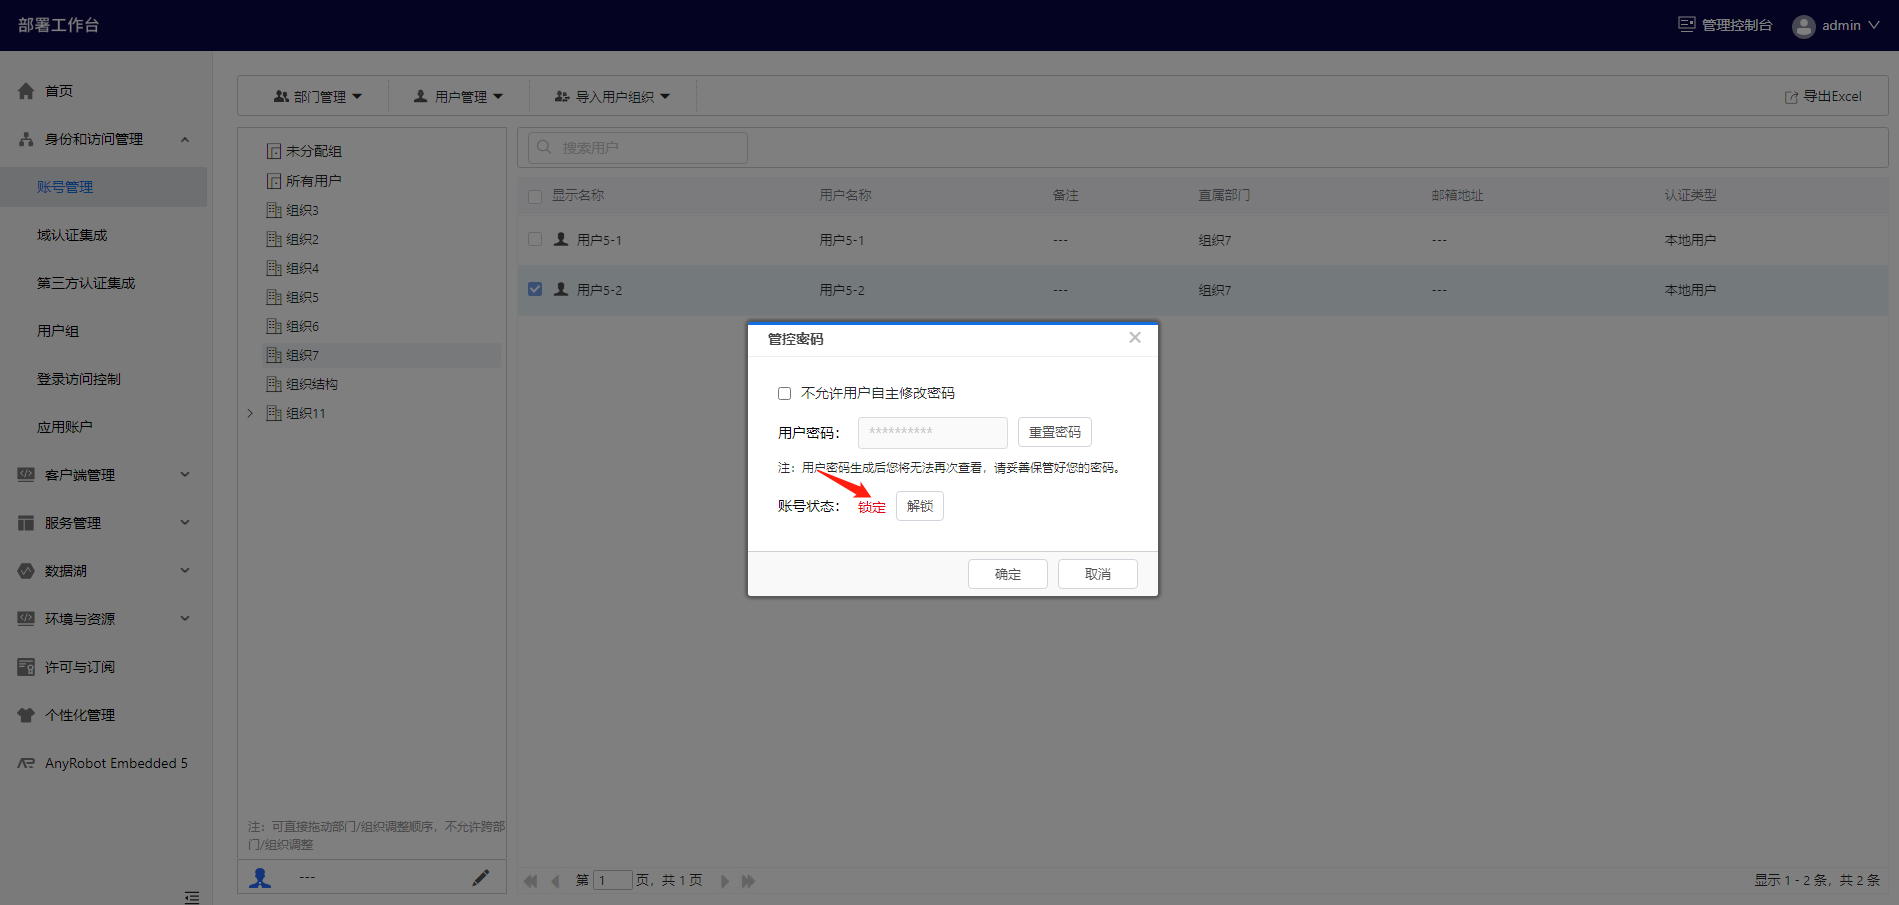This screenshot has height=905, width=1899.
Task: Click the 服务管理 sidebar icon
Action: (26, 523)
